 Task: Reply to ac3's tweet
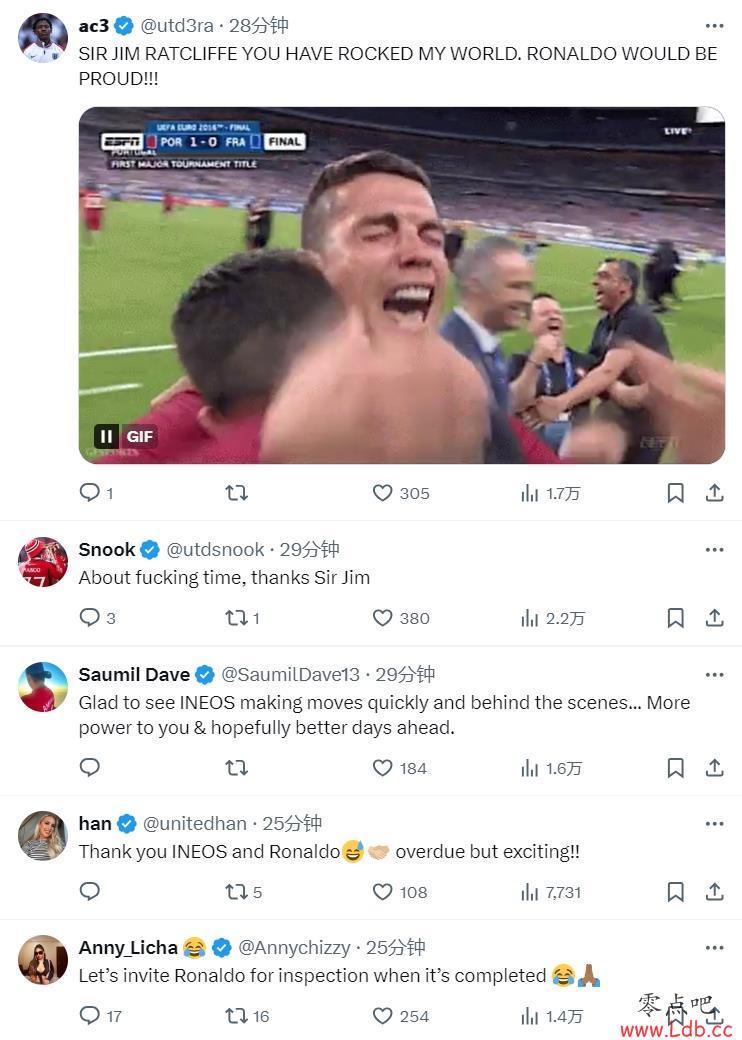pos(90,493)
